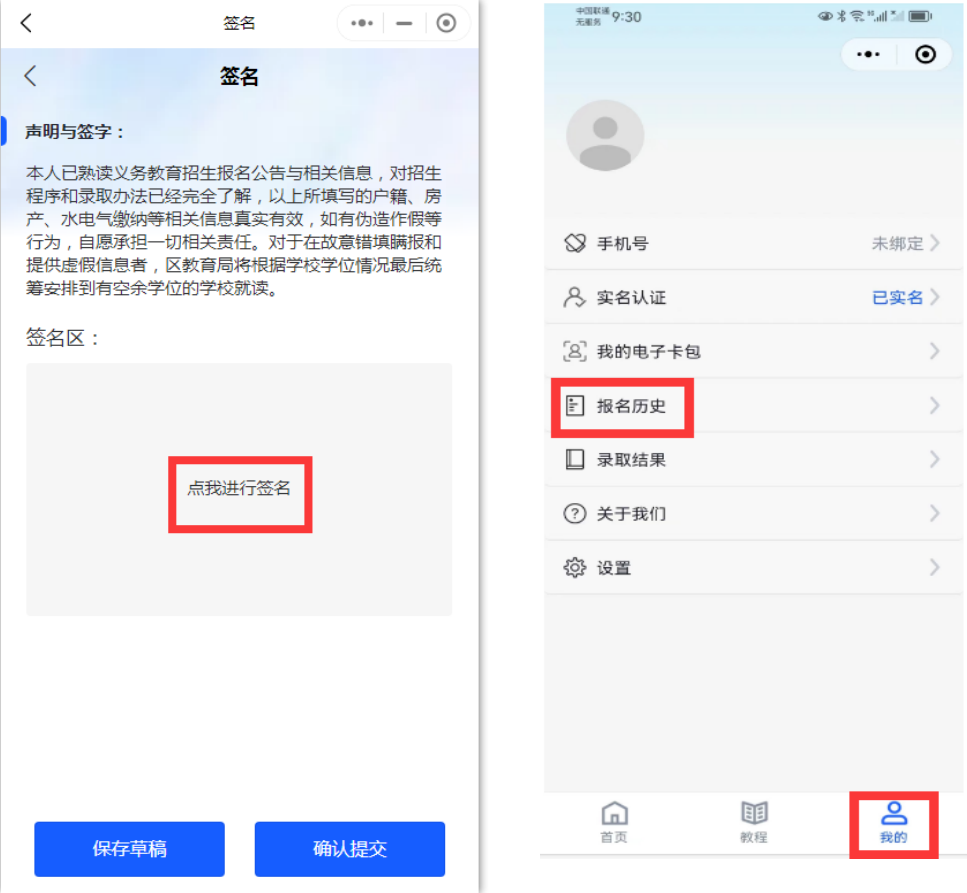Expand the 设置 row chevron
The height and width of the screenshot is (893, 967).
coord(935,567)
